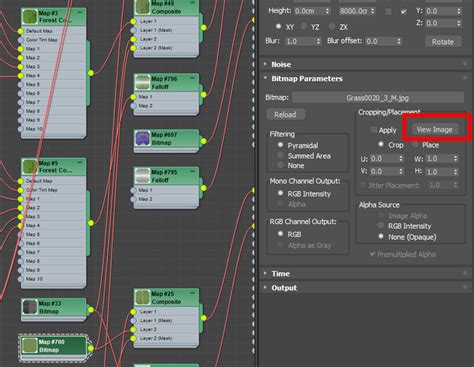Click the output socket of Map #33 Bitmap
The width and height of the screenshot is (474, 367).
point(91,310)
